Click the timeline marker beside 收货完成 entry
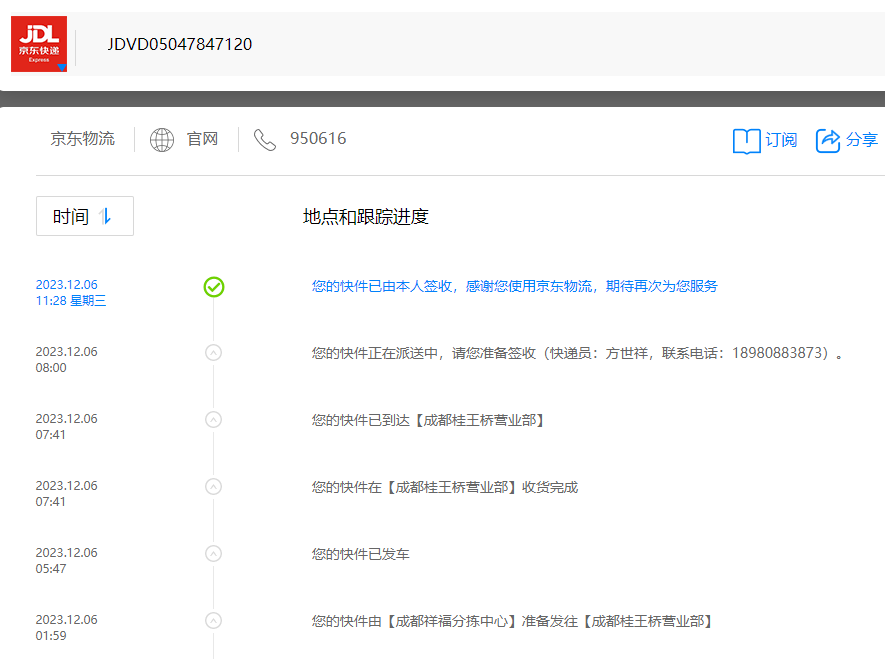Screen dimensions: 885x659 pyautogui.click(x=213, y=487)
